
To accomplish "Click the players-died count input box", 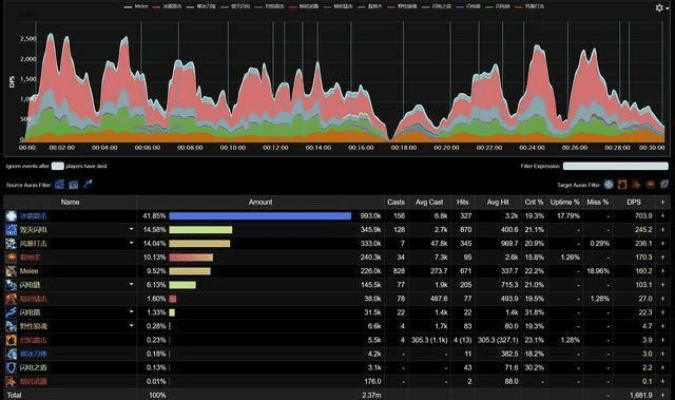I will [57, 167].
